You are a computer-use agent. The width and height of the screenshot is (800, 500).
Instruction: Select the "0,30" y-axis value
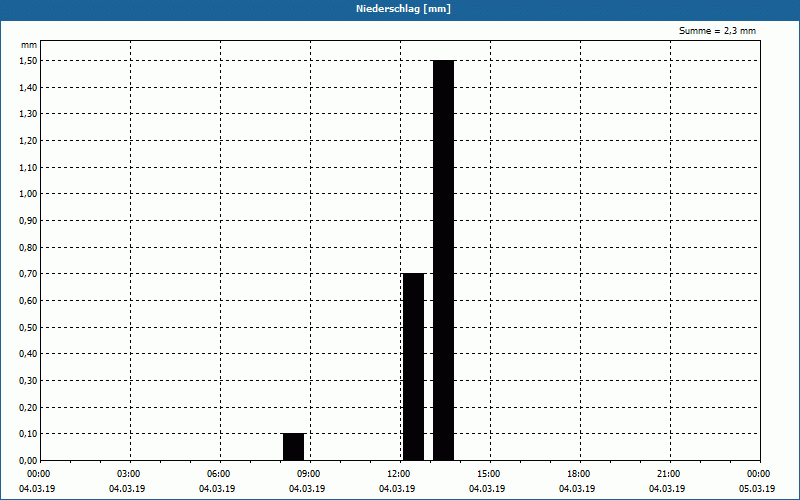[28, 381]
